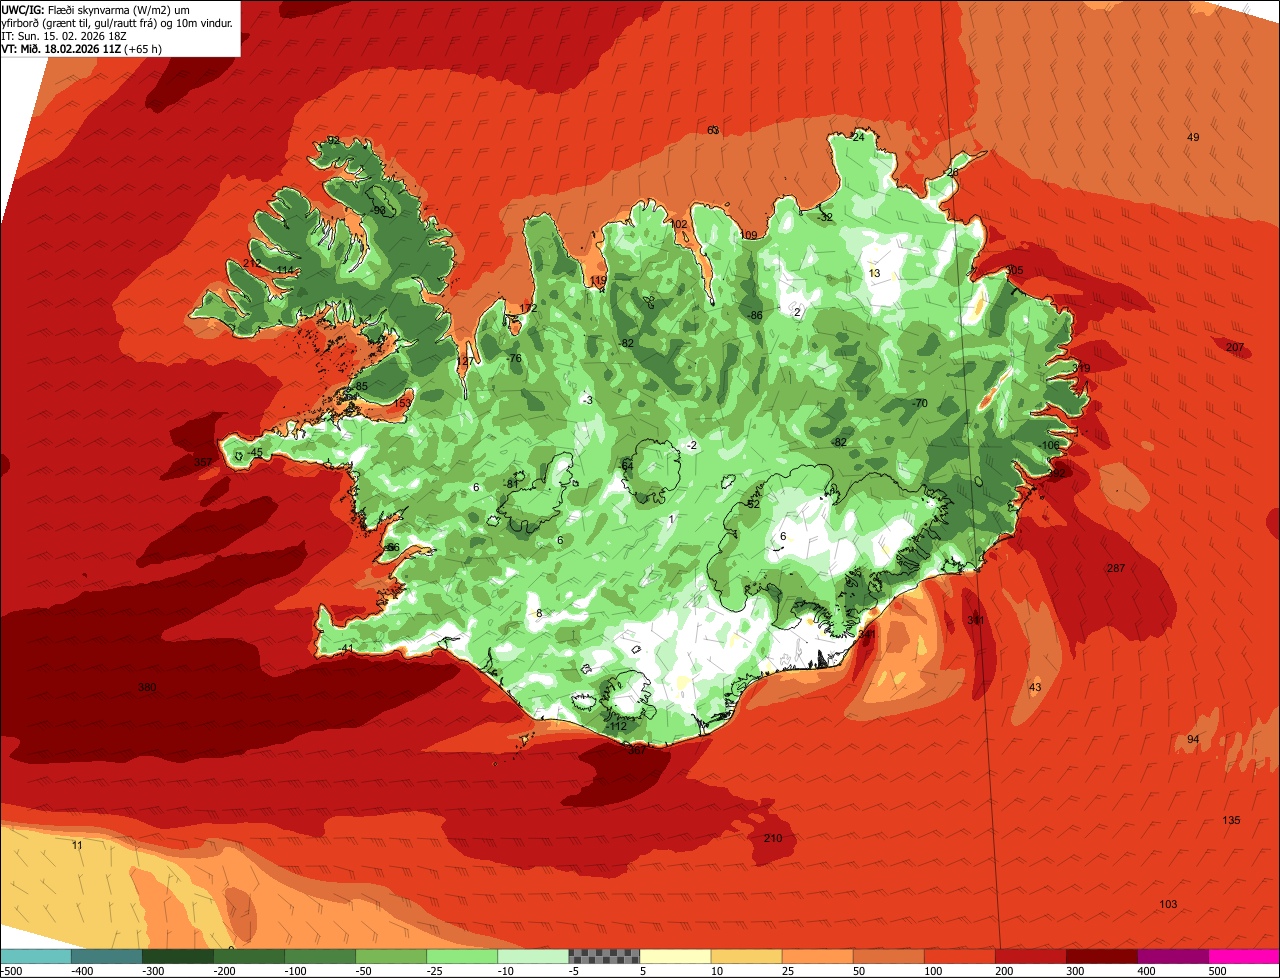
Task: Click the value 357 off the west coast
Action: coord(203,462)
